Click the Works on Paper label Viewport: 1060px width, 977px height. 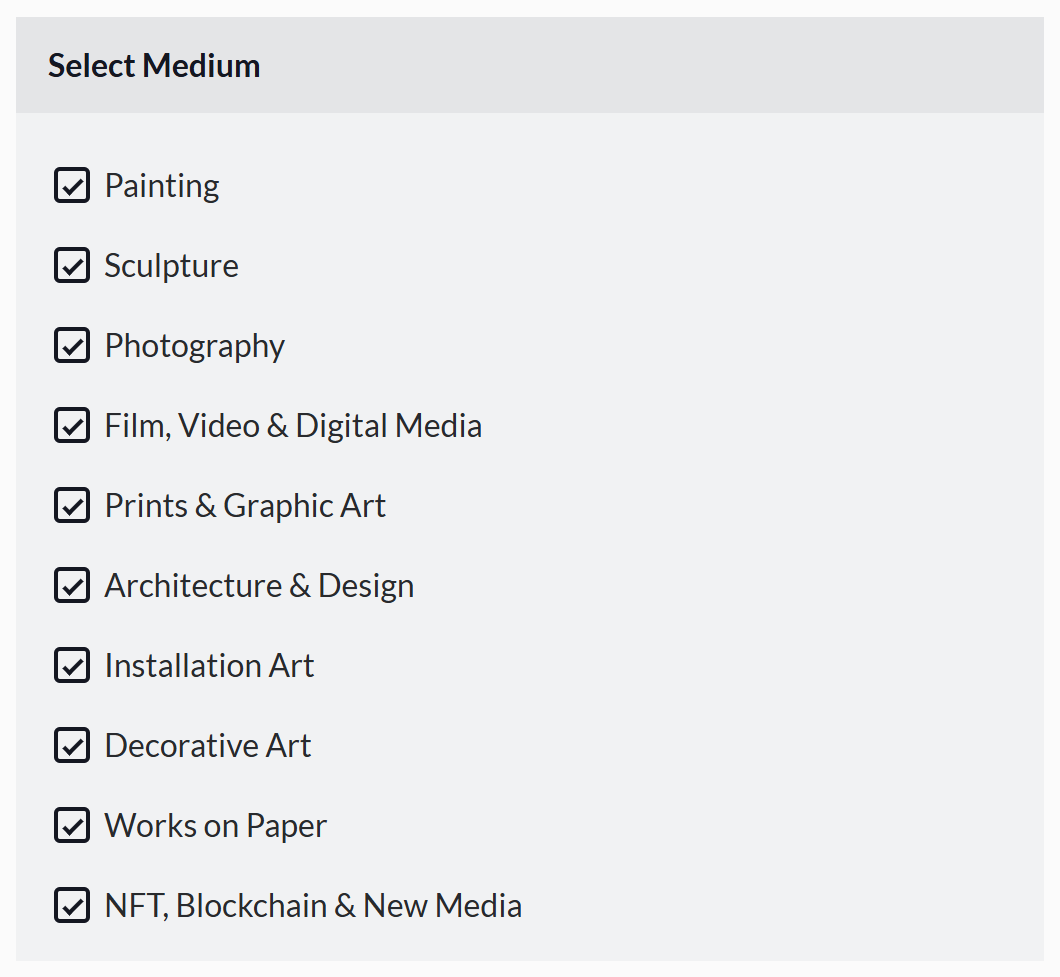click(x=215, y=826)
